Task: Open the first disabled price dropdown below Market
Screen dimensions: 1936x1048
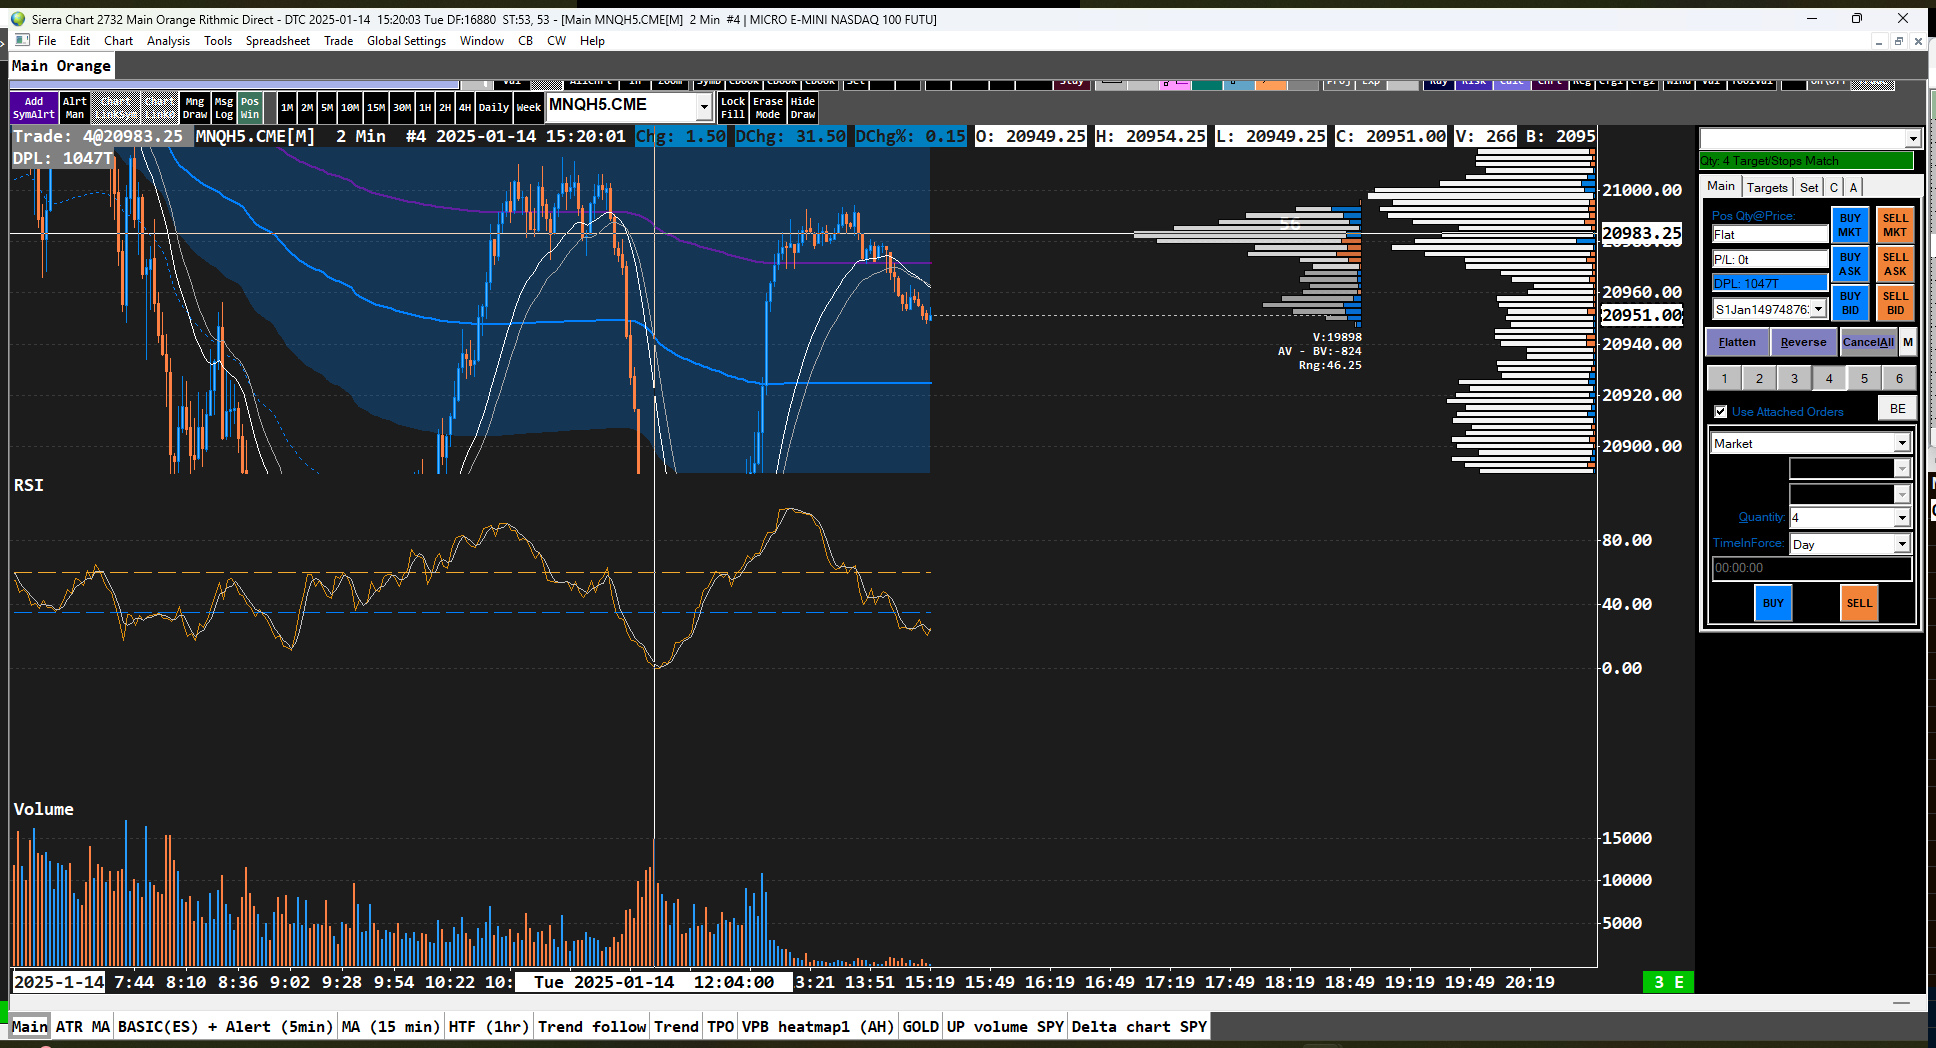Action: pos(1902,468)
